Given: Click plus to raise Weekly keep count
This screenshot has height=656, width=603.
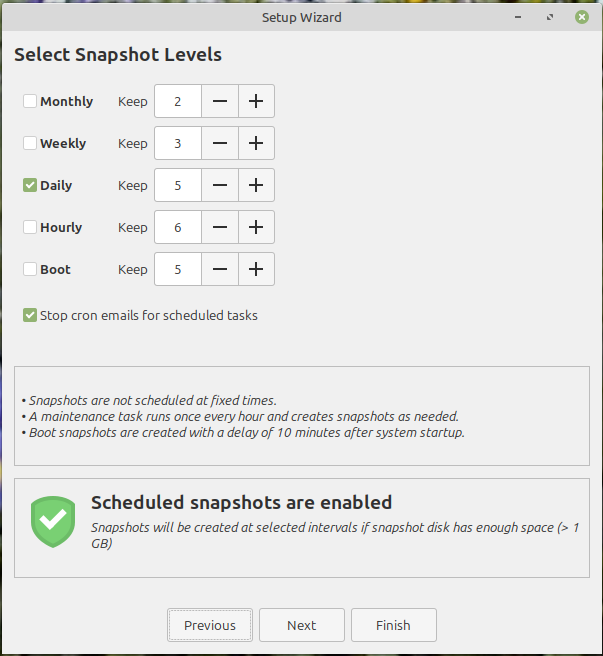Looking at the screenshot, I should point(256,143).
